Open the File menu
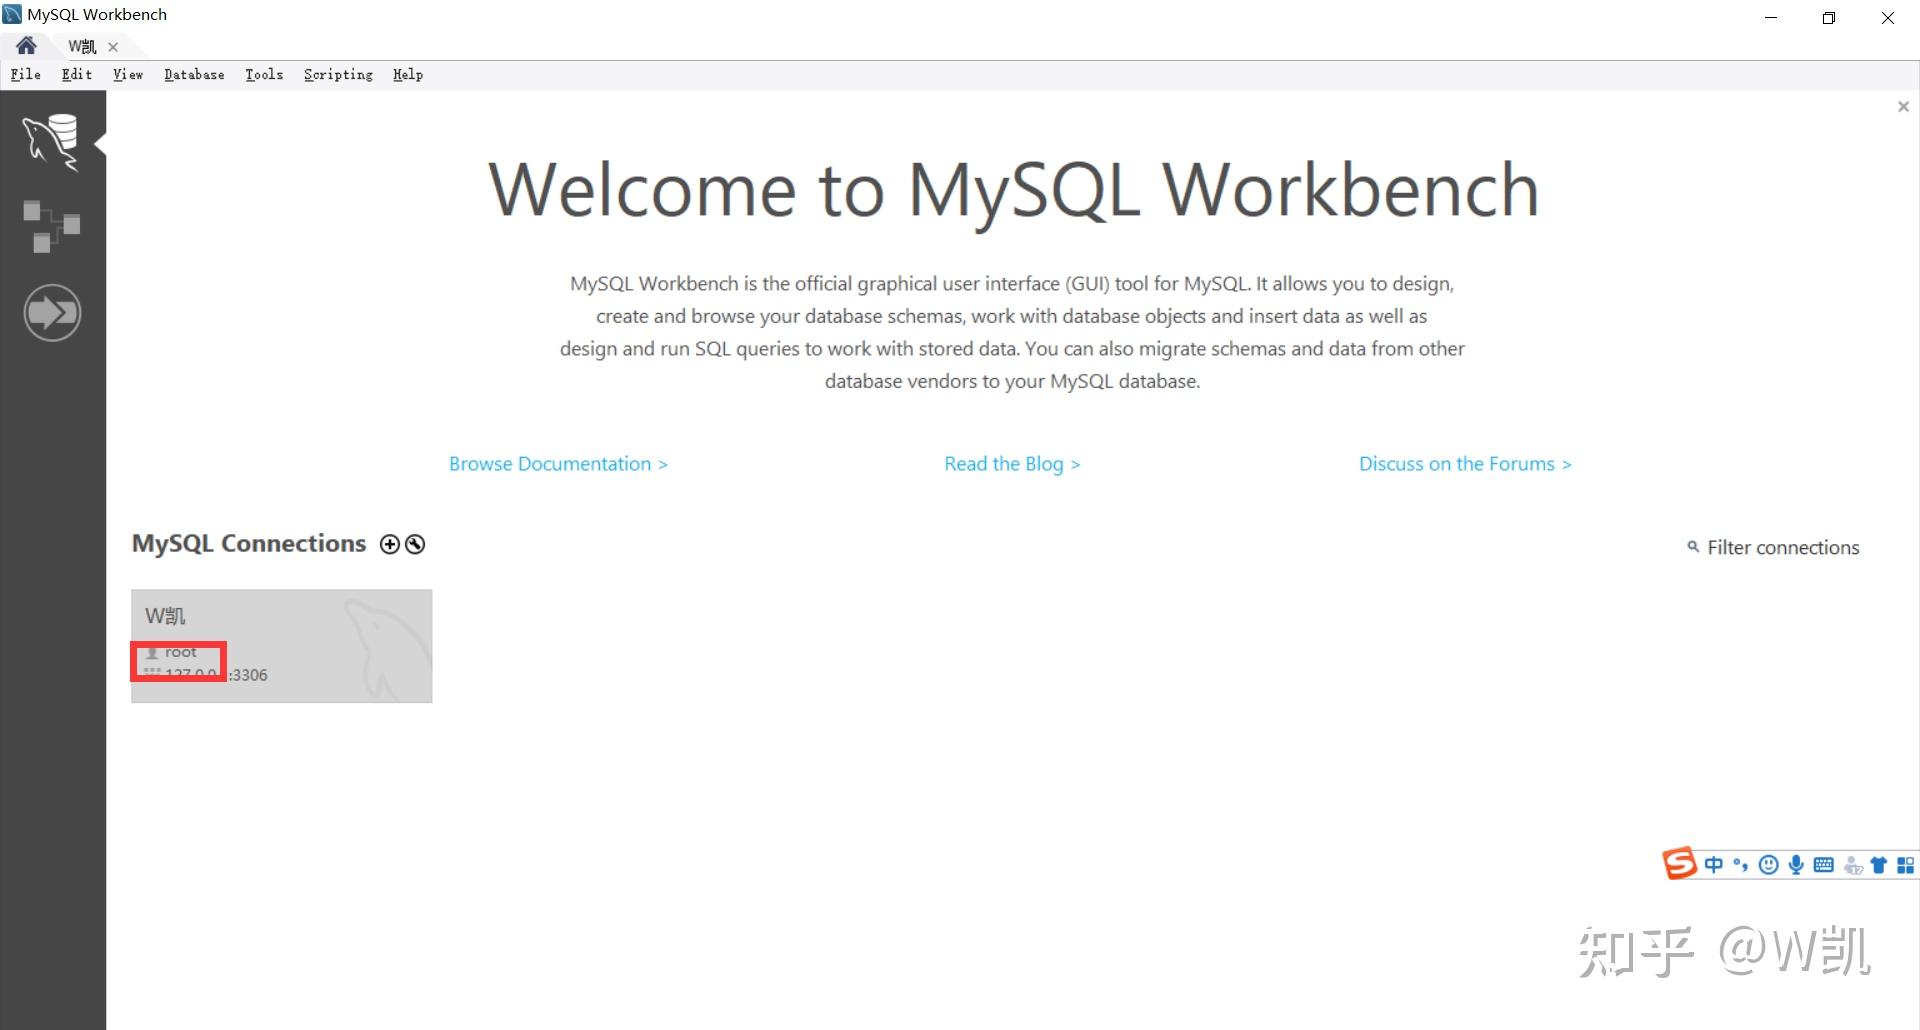Viewport: 1920px width, 1030px height. (26, 74)
